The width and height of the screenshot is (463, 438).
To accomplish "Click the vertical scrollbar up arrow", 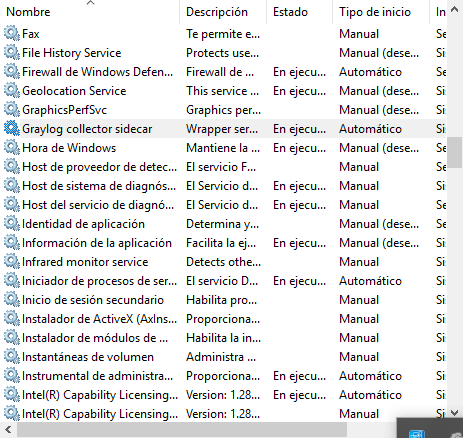I will click(x=455, y=9).
